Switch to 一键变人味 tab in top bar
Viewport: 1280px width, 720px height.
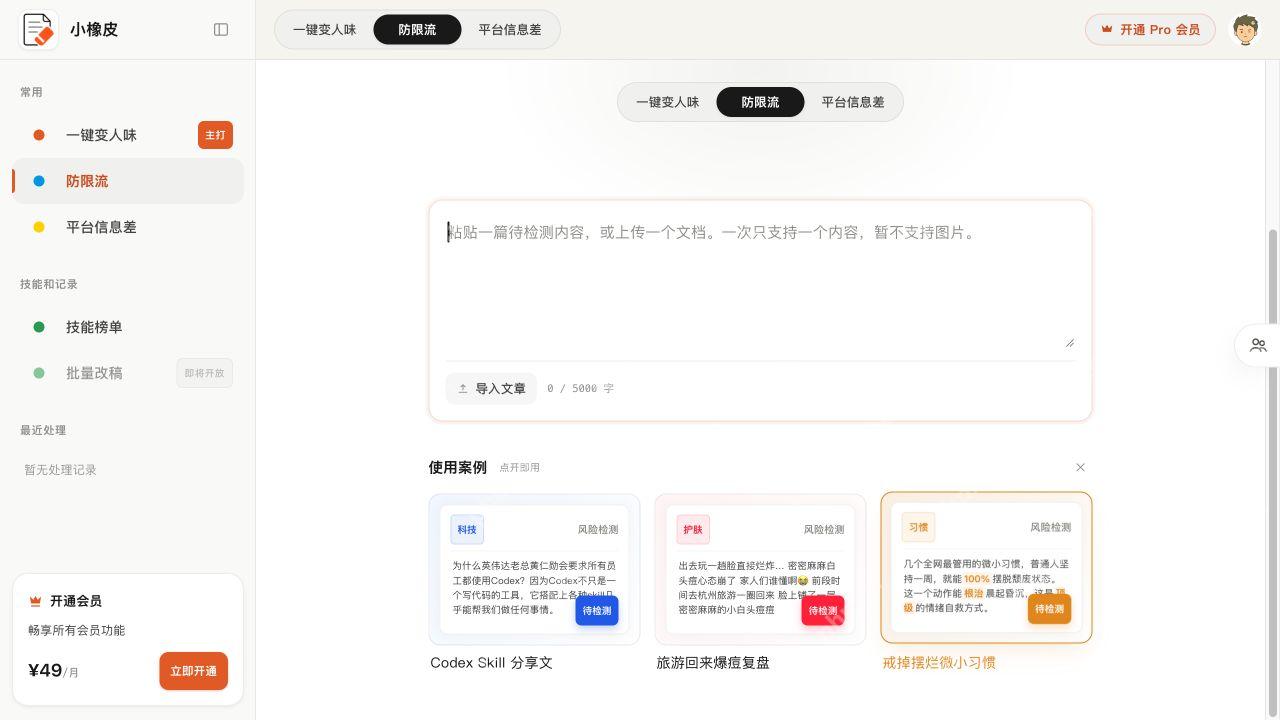325,30
